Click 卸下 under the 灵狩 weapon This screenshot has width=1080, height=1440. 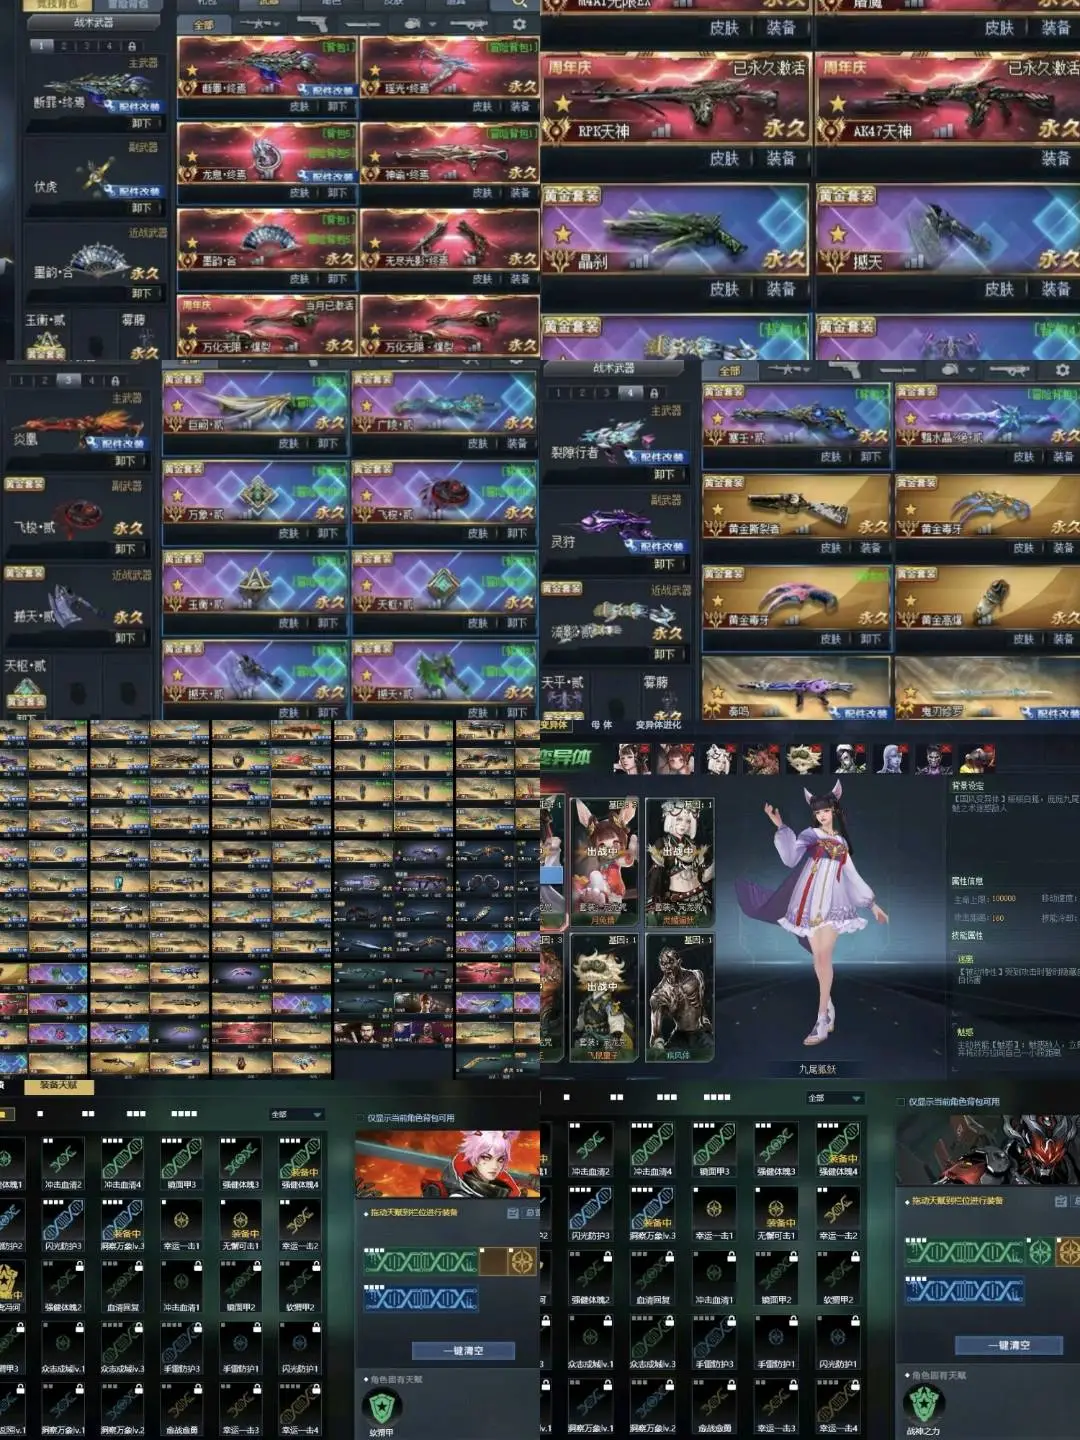(x=664, y=564)
